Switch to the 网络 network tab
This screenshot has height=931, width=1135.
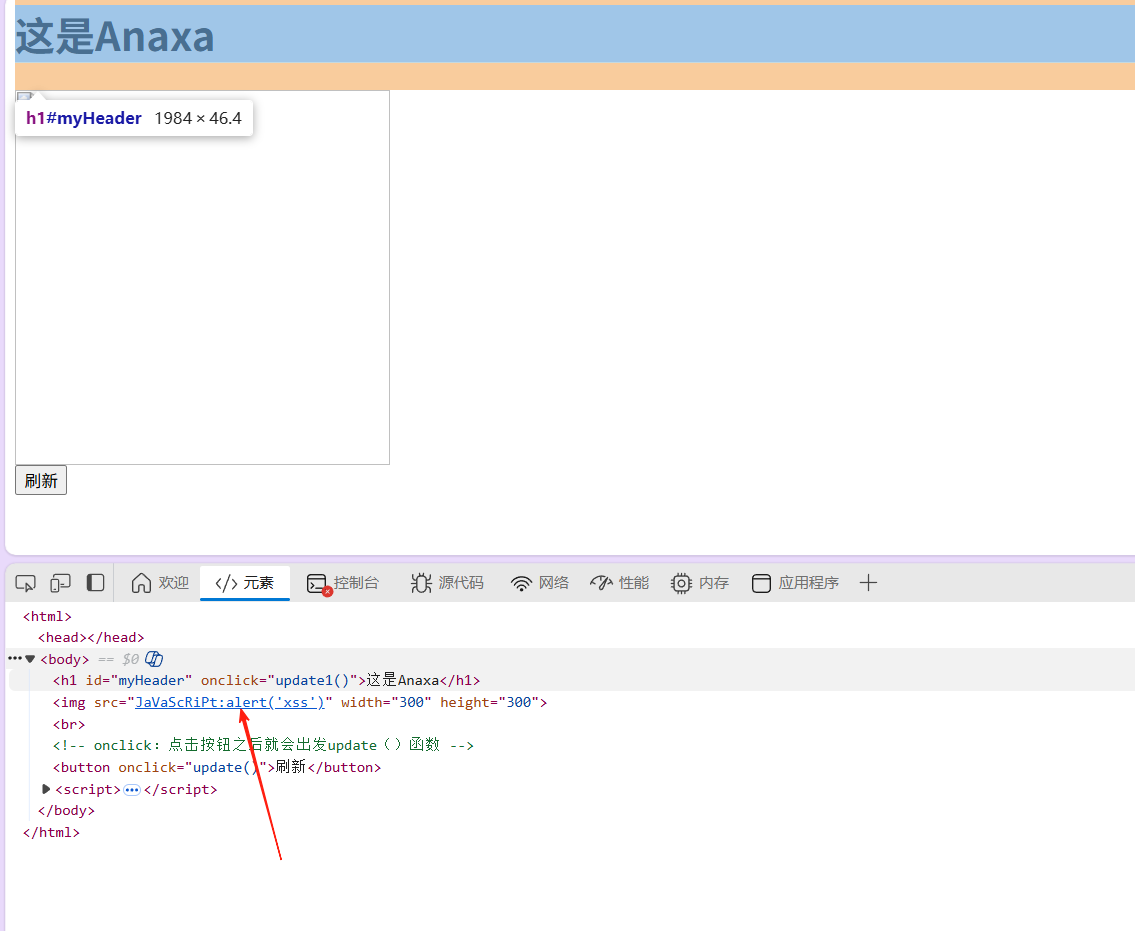pos(540,583)
